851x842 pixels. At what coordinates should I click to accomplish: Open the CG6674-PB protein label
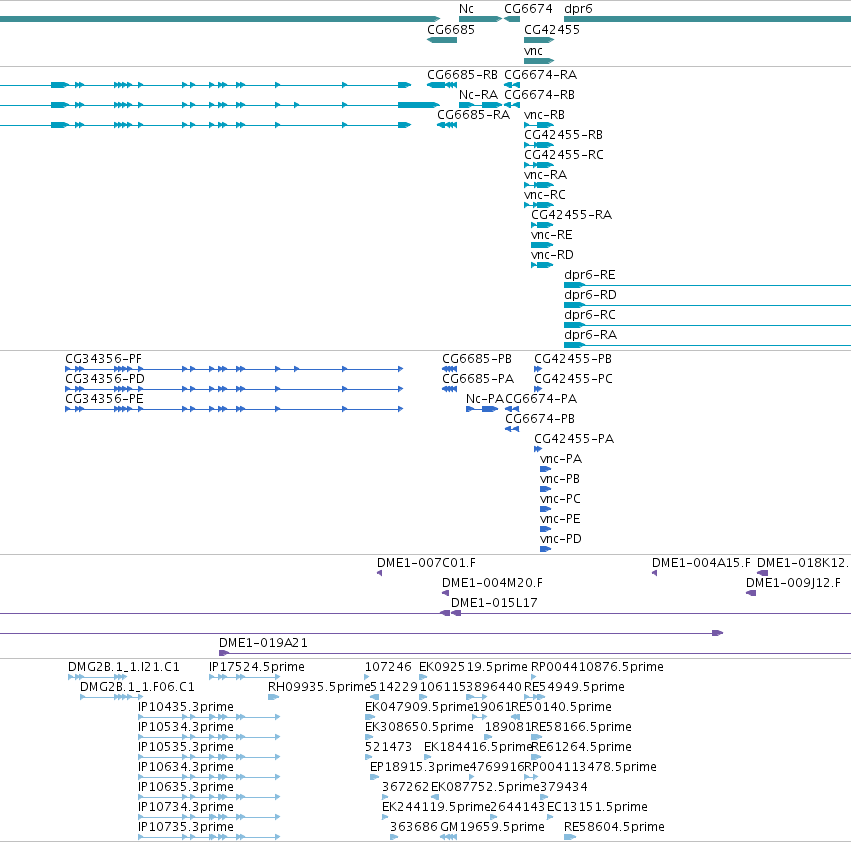[539, 419]
